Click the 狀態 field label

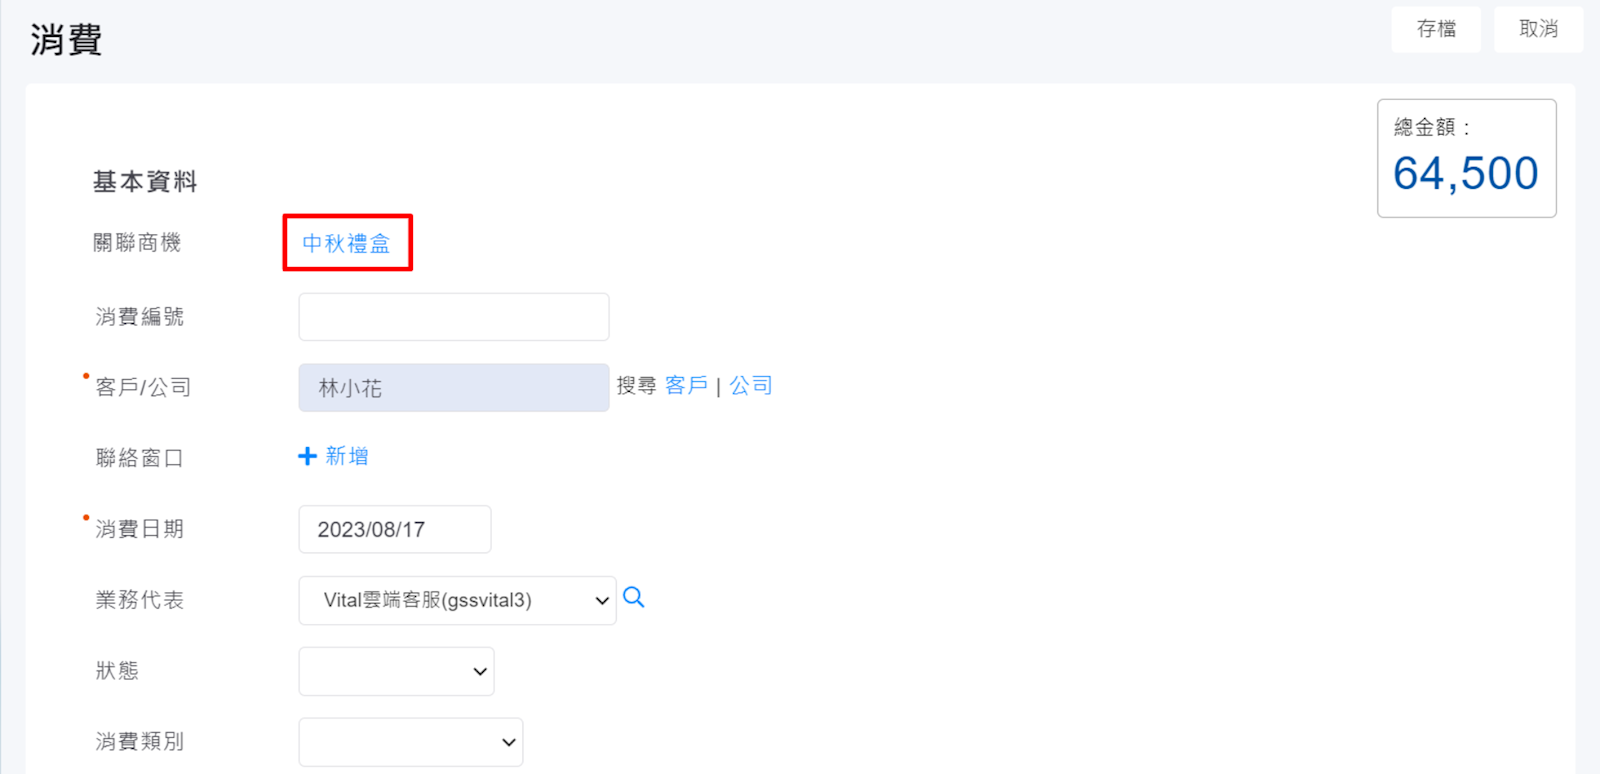(x=117, y=671)
